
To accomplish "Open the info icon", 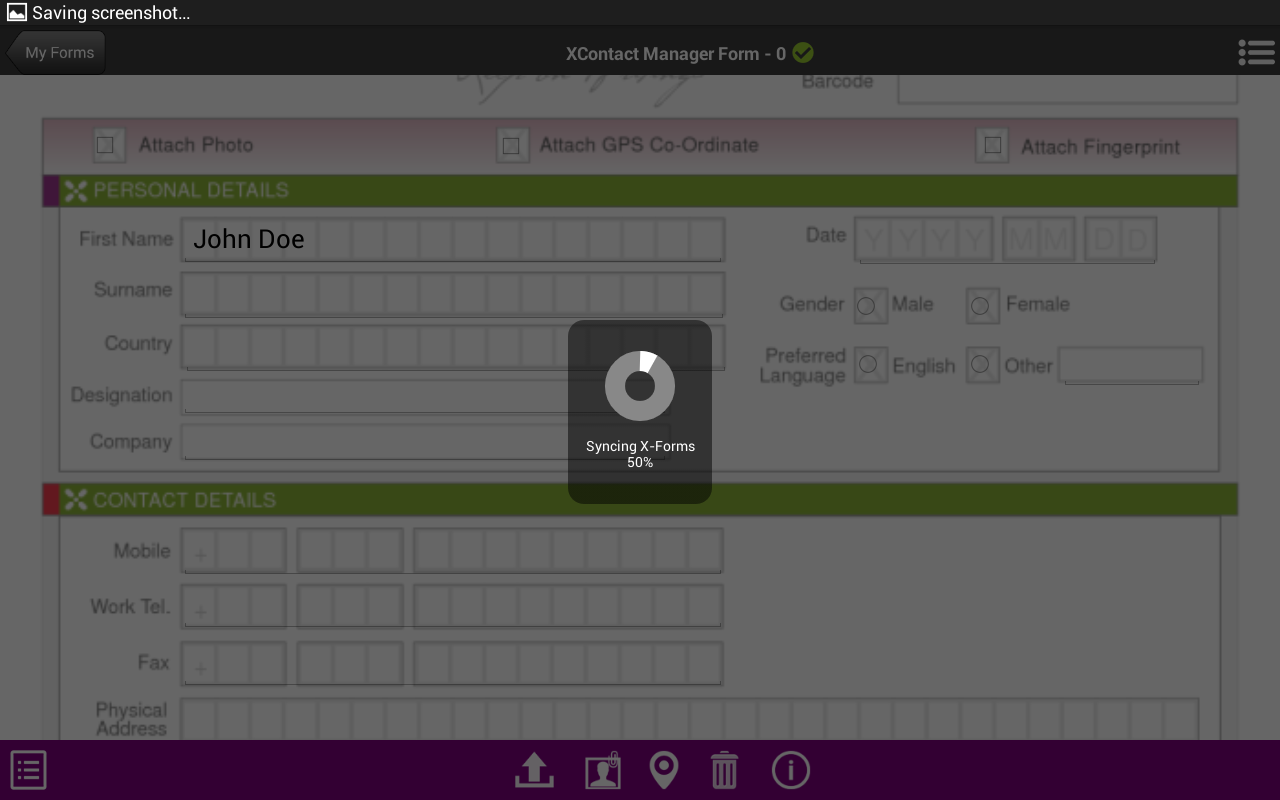I will pyautogui.click(x=791, y=770).
